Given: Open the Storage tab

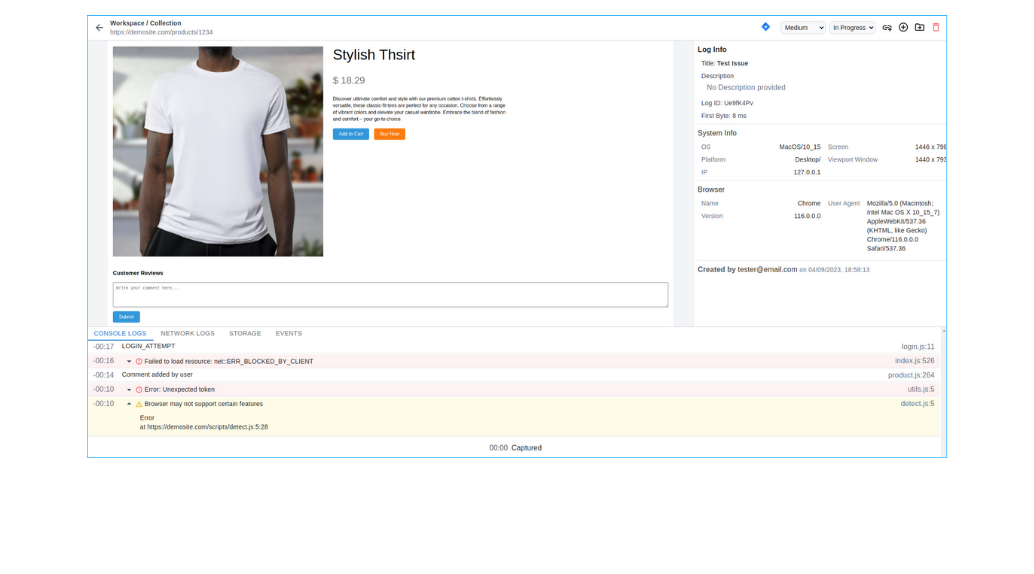Looking at the screenshot, I should coord(245,333).
